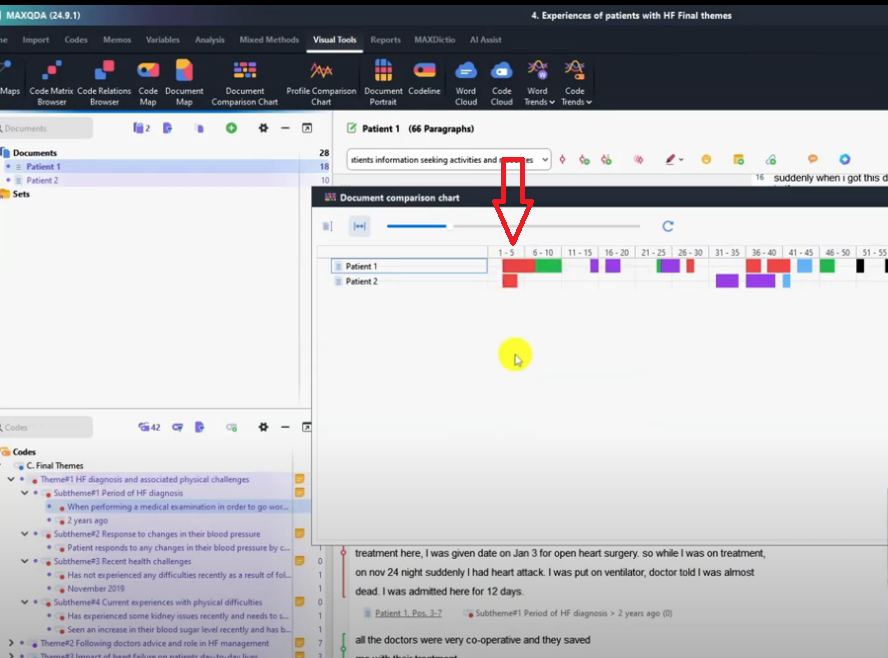Screen dimensions: 888x658
Task: Select Patient 1 in Documents tree
Action: (43, 166)
